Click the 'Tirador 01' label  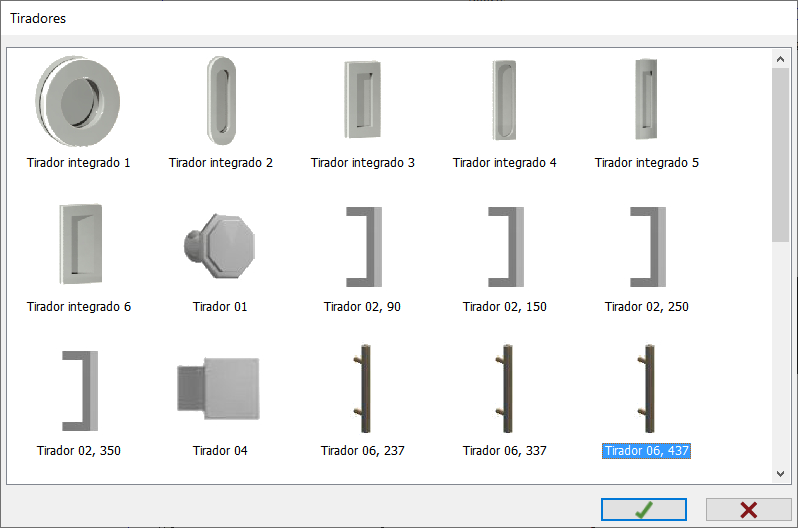[220, 307]
